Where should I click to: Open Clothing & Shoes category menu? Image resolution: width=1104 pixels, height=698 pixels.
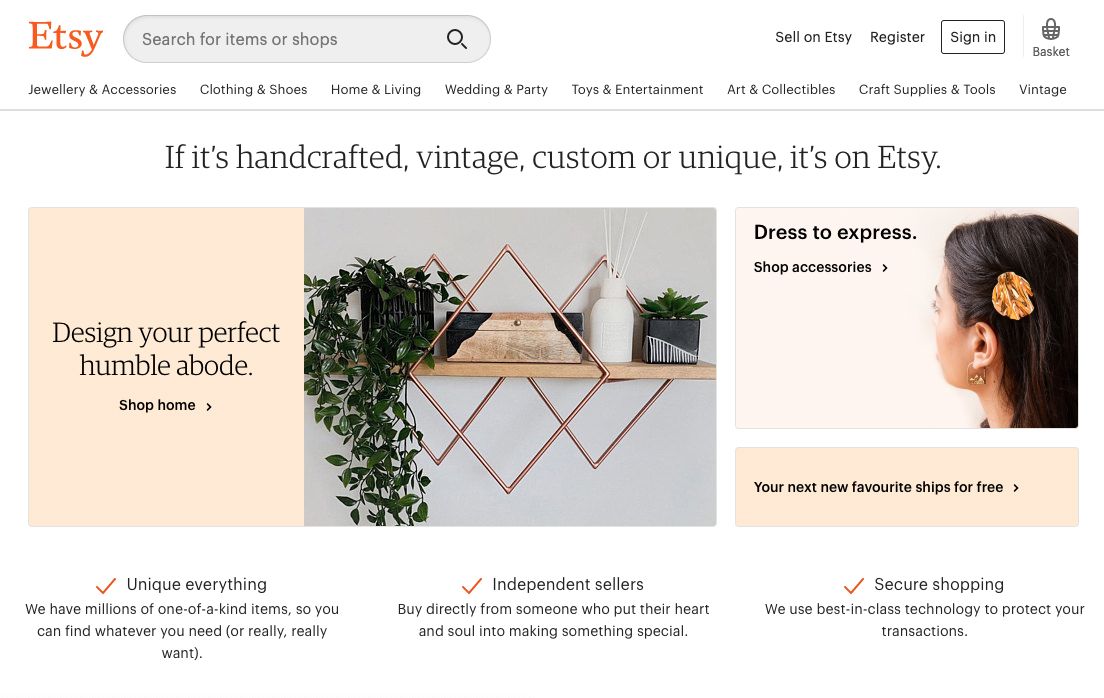click(253, 90)
